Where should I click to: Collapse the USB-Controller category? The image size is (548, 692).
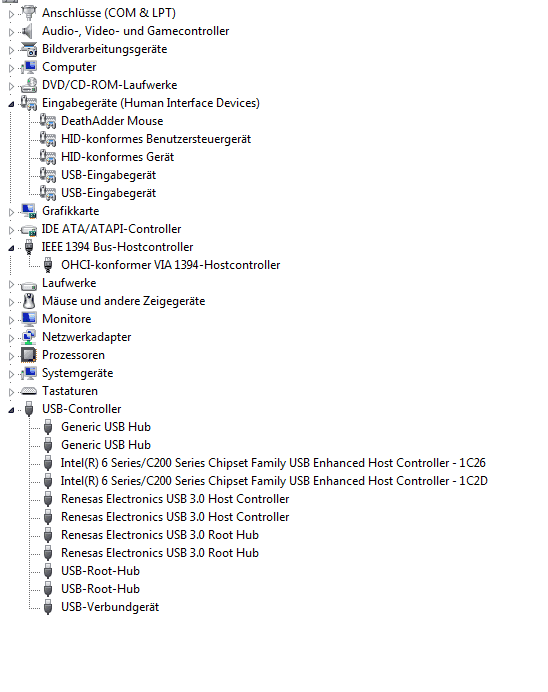coord(11,410)
